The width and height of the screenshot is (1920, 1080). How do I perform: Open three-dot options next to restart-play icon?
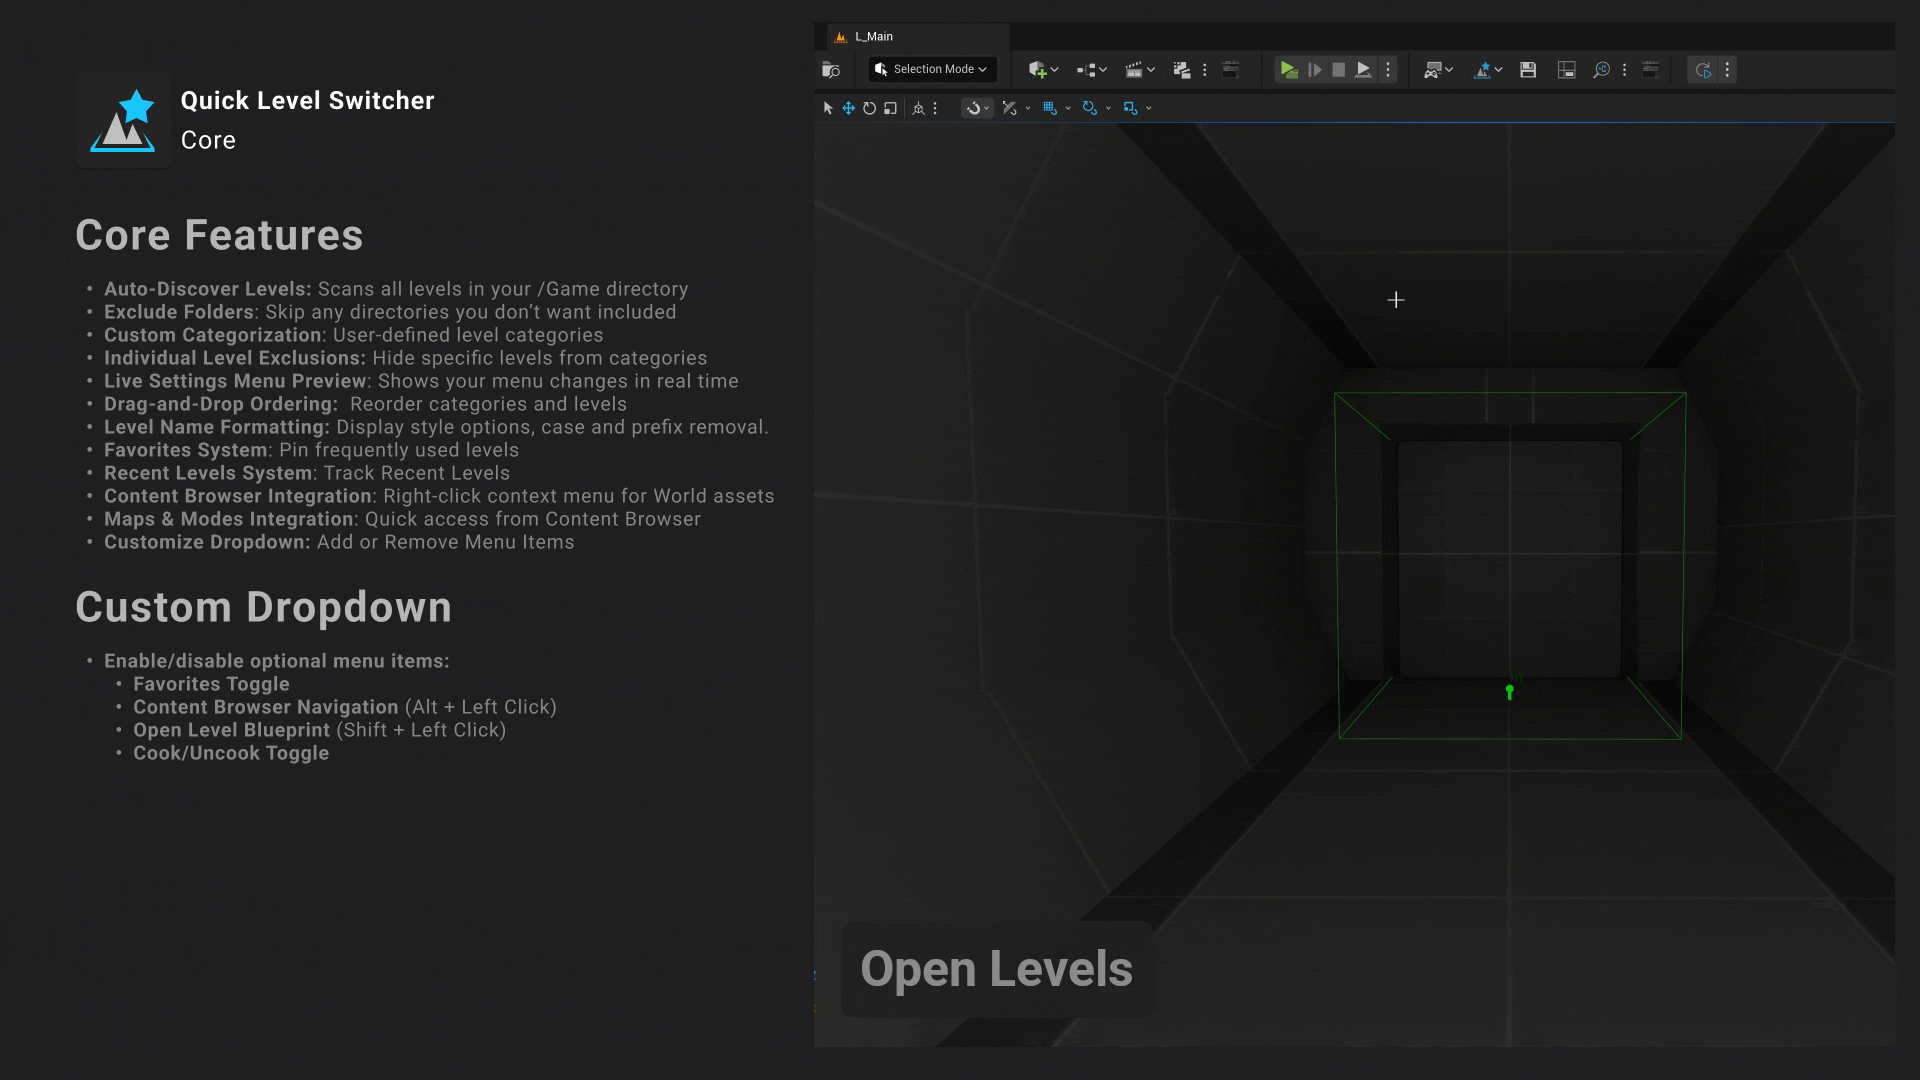tap(1727, 70)
